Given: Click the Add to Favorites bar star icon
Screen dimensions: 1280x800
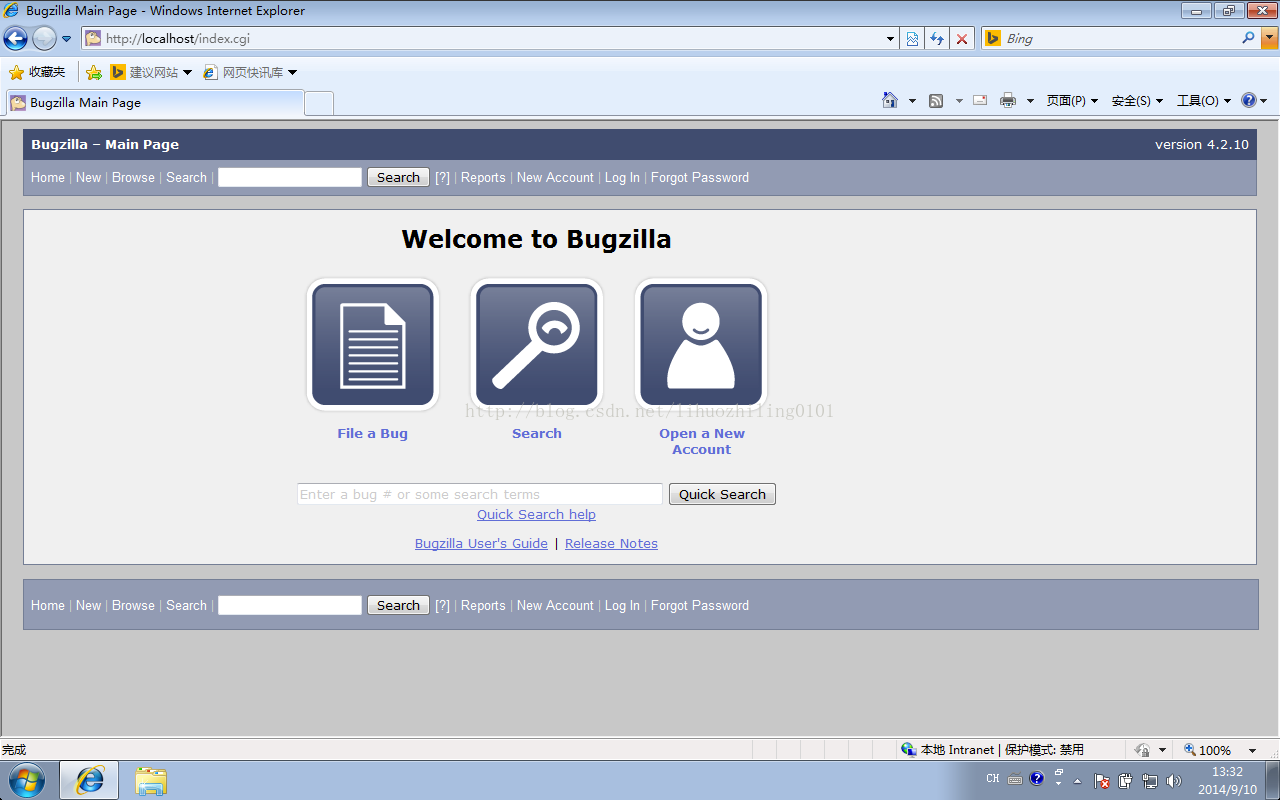Looking at the screenshot, I should 94,72.
